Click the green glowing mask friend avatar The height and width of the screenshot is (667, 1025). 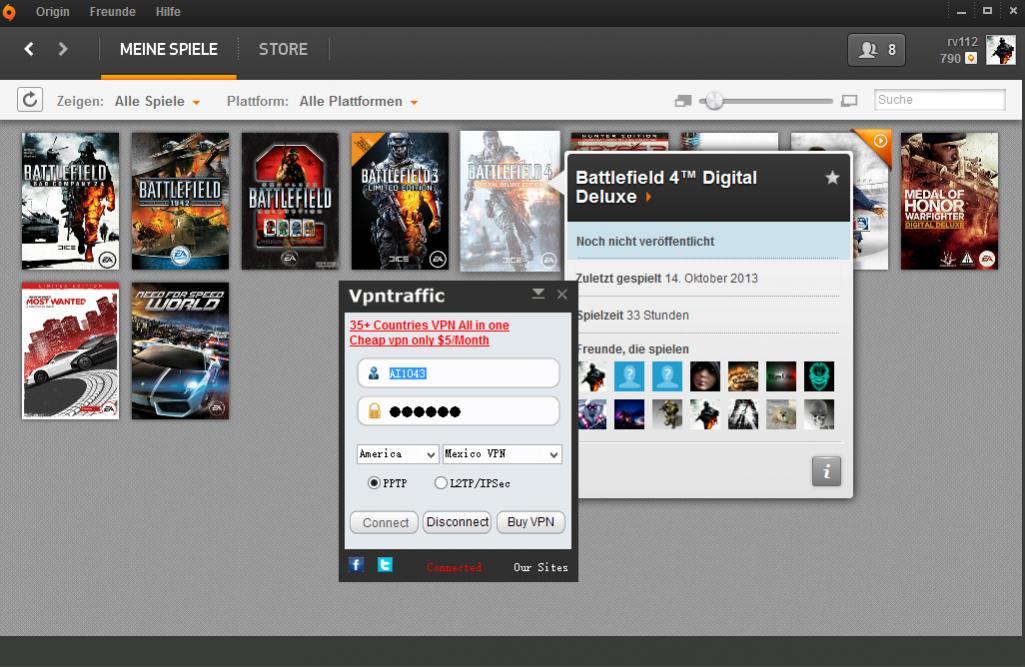819,377
